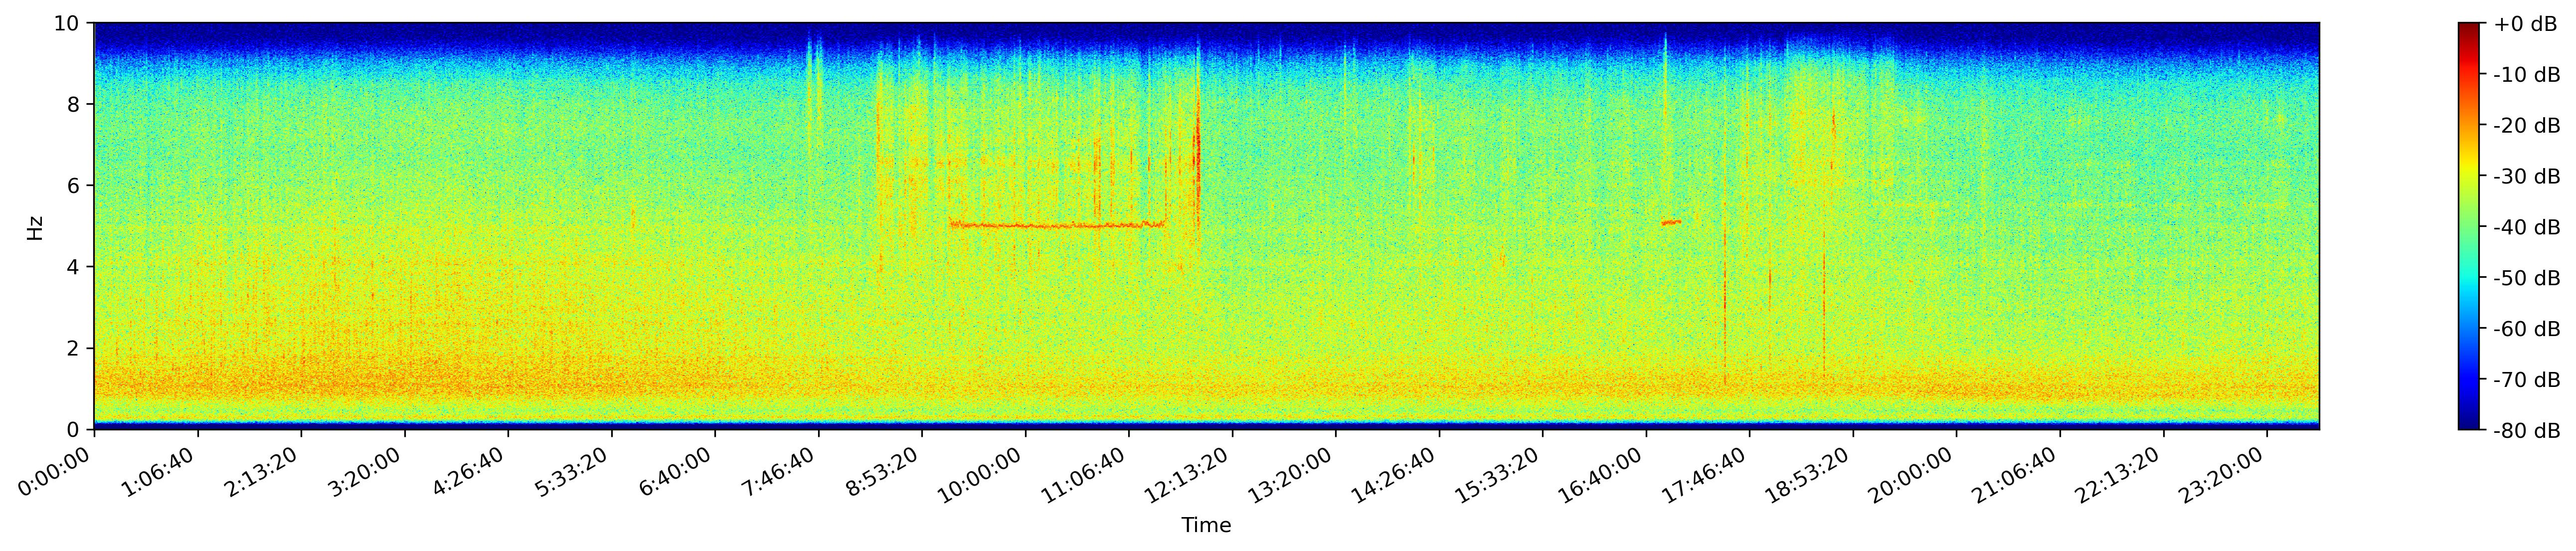Click the "Hz" y-axis title

(36, 227)
